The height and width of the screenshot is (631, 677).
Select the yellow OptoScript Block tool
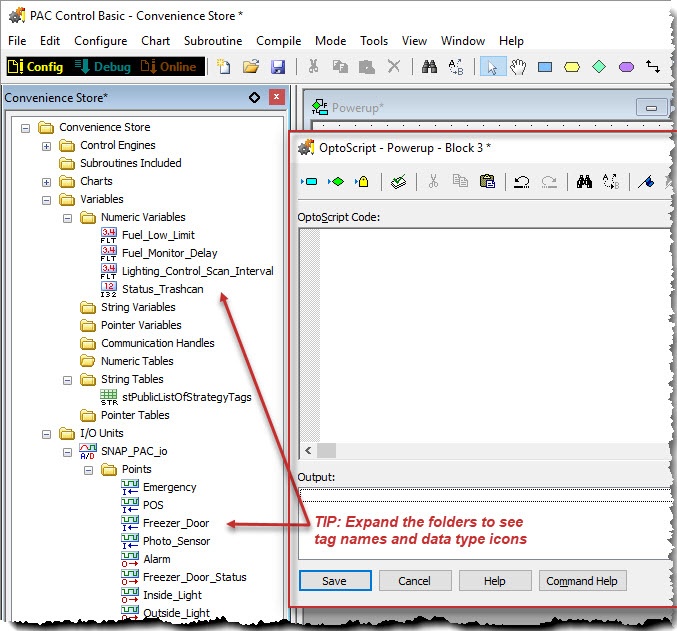click(x=572, y=67)
